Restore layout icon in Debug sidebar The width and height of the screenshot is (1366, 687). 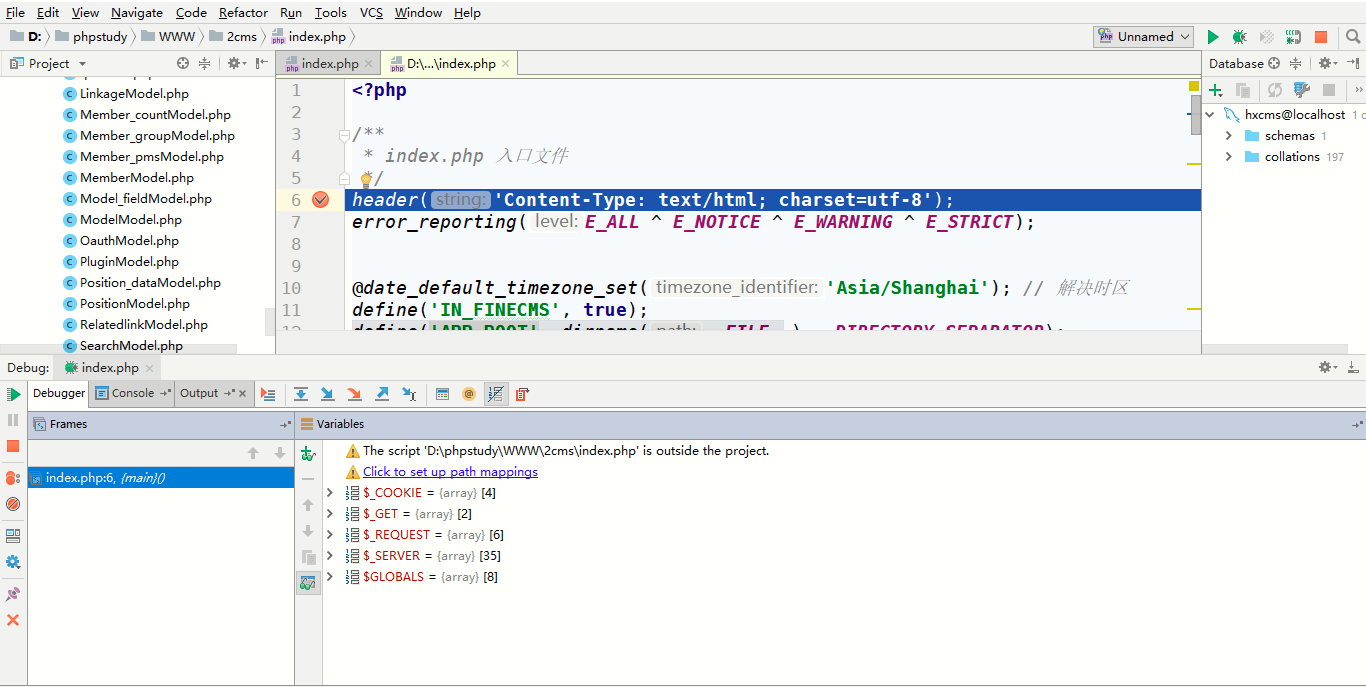(x=13, y=536)
